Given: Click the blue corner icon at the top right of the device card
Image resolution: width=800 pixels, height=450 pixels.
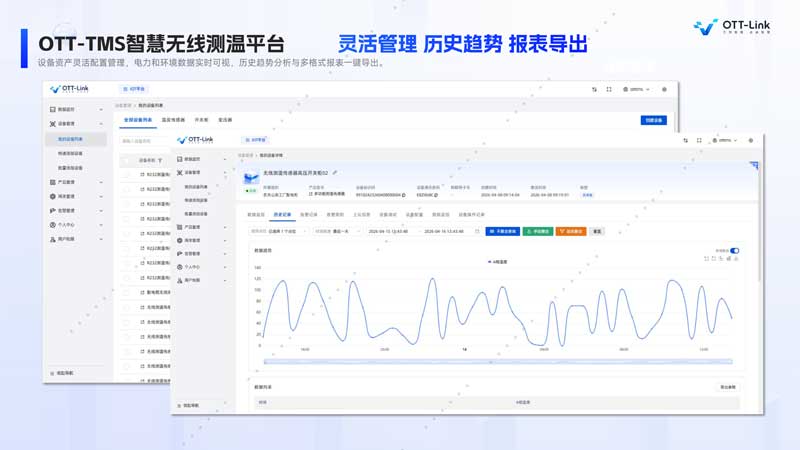Looking at the screenshot, I should [754, 165].
